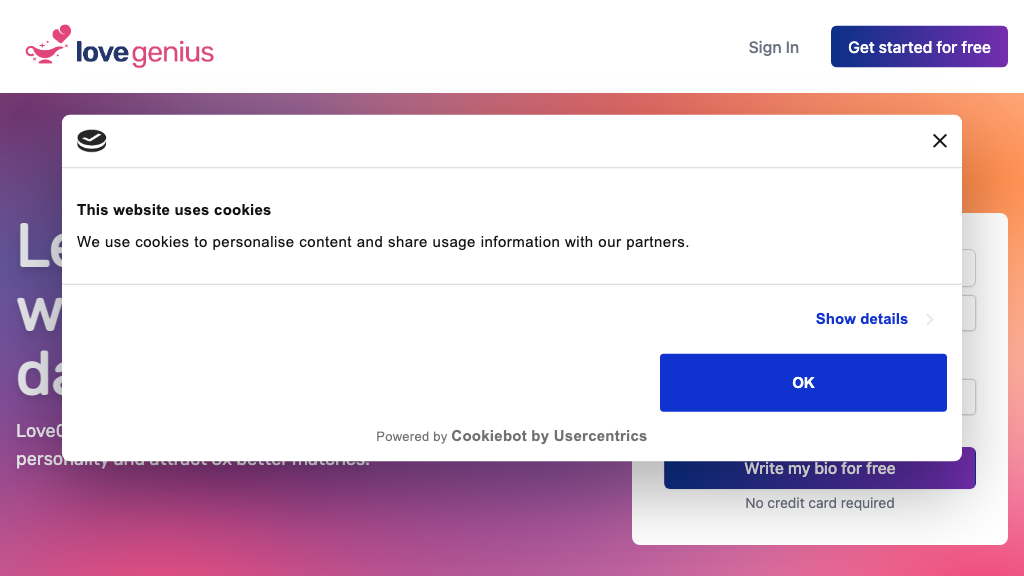
Task: Click the pink heart above the lamp logo
Action: click(62, 34)
